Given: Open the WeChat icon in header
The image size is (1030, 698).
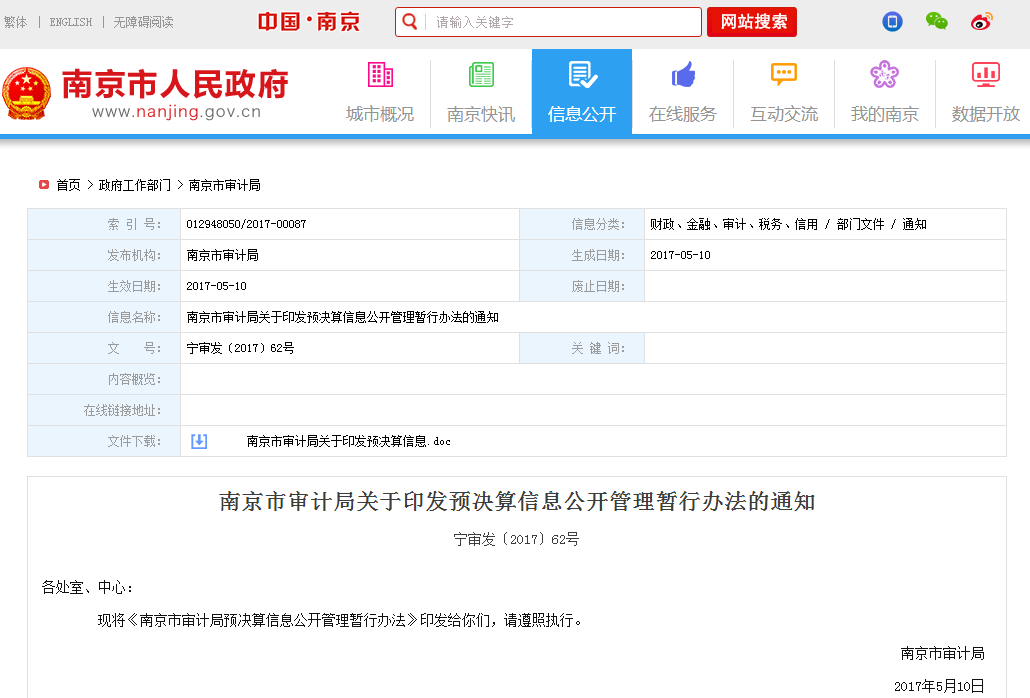Looking at the screenshot, I should 936,22.
